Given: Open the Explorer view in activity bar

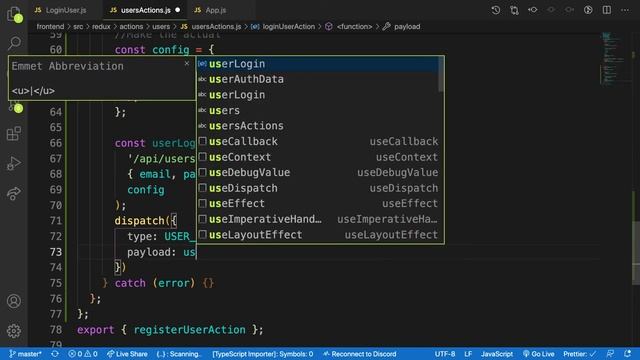Looking at the screenshot, I should point(14,14).
